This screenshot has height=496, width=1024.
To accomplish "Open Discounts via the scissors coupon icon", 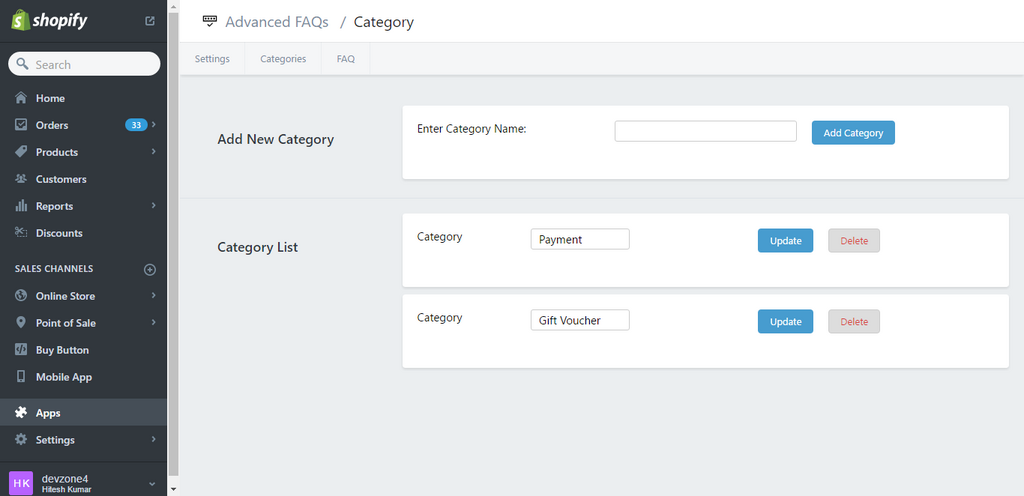I will pyautogui.click(x=22, y=233).
